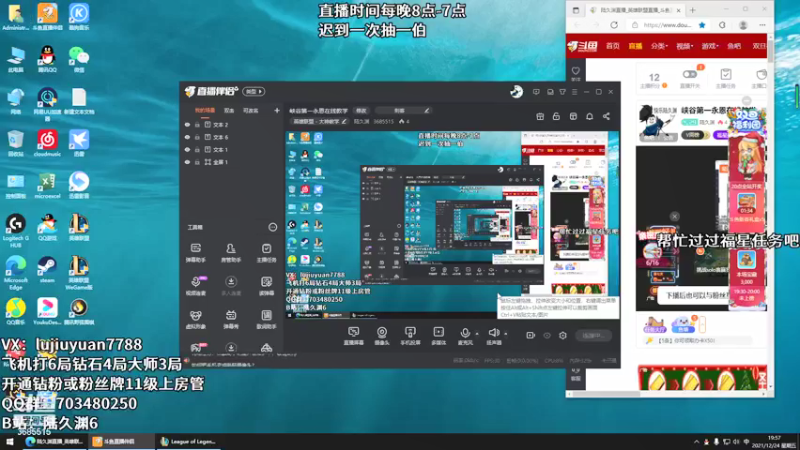Open 鱼吧 in Douyu navigation
The height and width of the screenshot is (450, 800).
pyautogui.click(x=734, y=46)
